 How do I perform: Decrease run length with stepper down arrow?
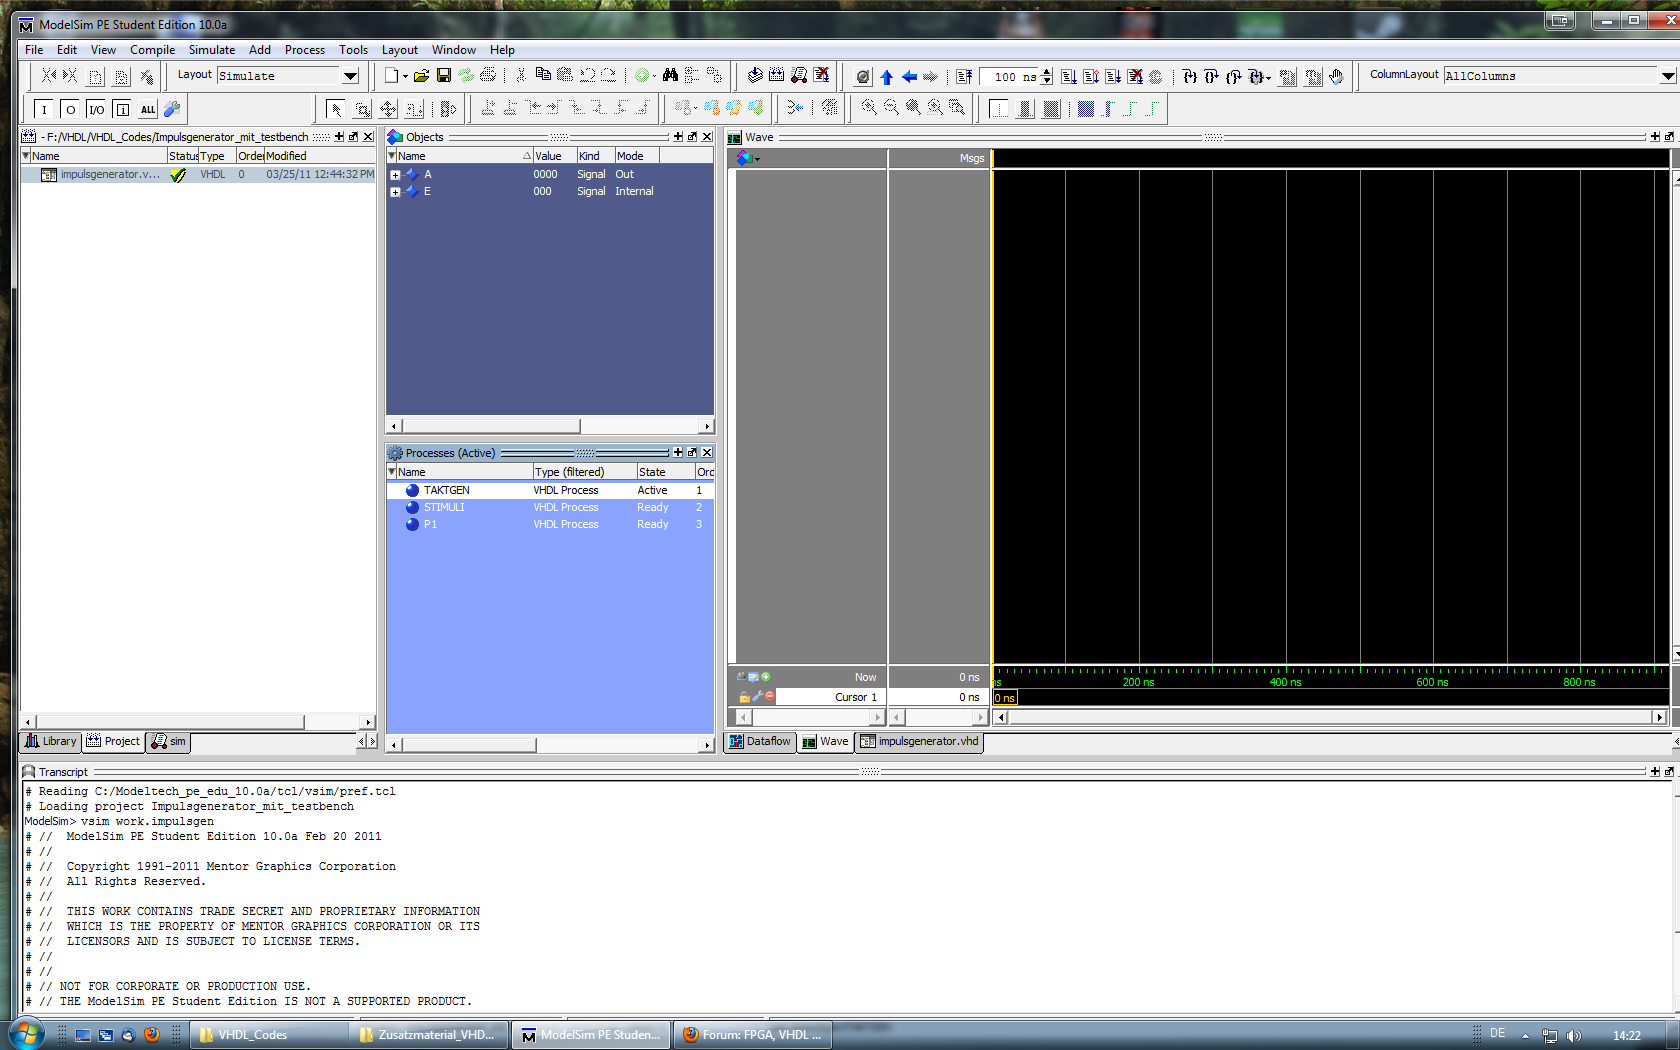click(1047, 81)
